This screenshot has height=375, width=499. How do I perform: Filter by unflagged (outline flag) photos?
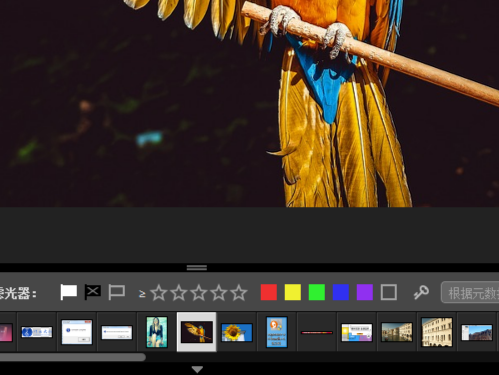(x=117, y=292)
